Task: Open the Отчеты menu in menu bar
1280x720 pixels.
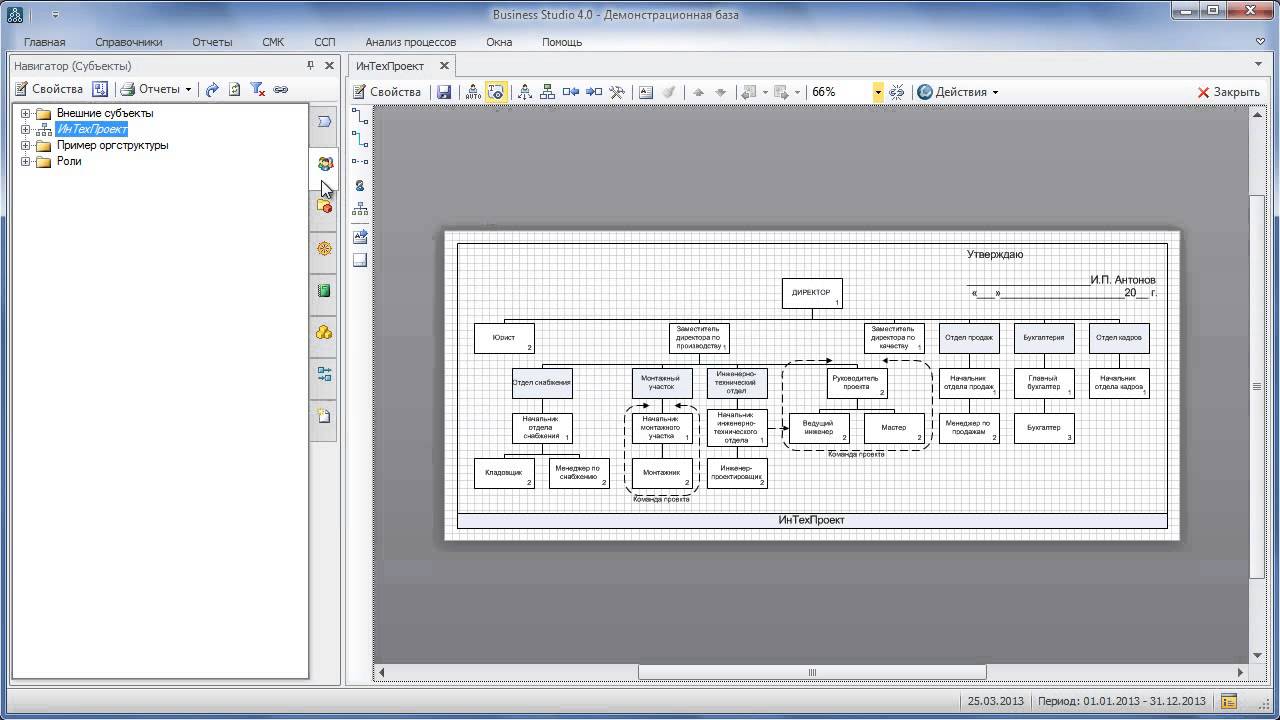Action: [x=212, y=42]
